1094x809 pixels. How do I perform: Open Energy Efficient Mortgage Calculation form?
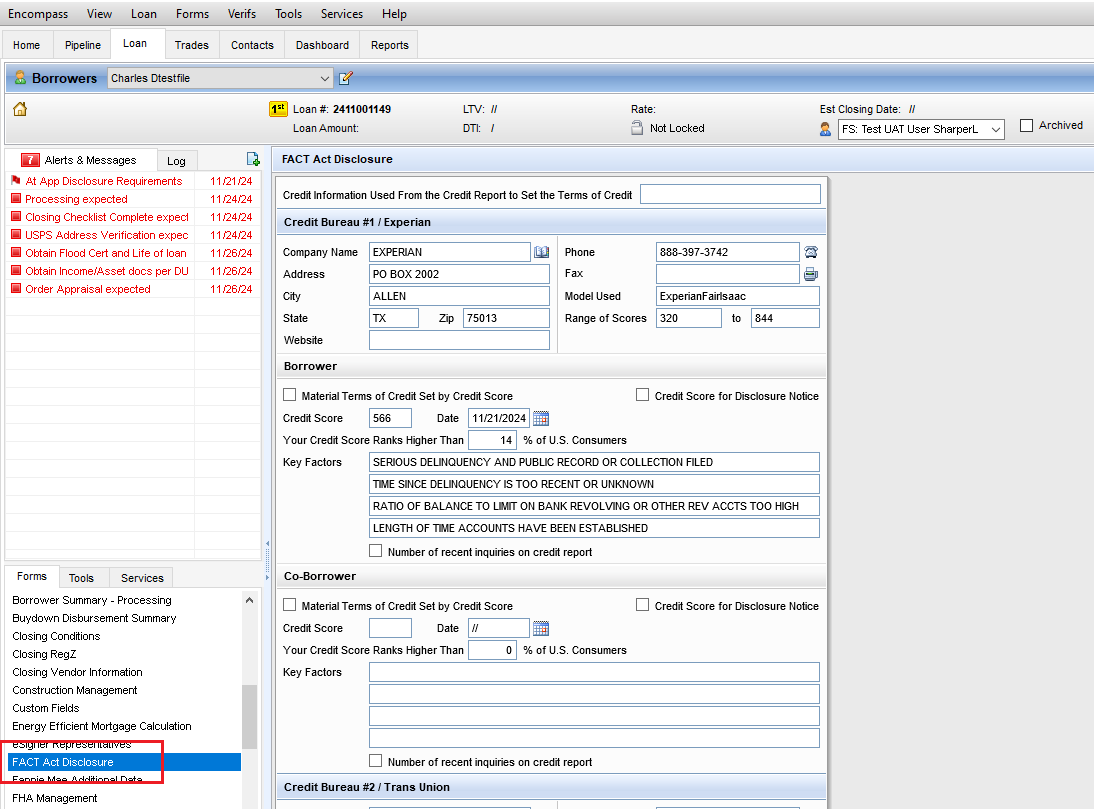click(101, 726)
